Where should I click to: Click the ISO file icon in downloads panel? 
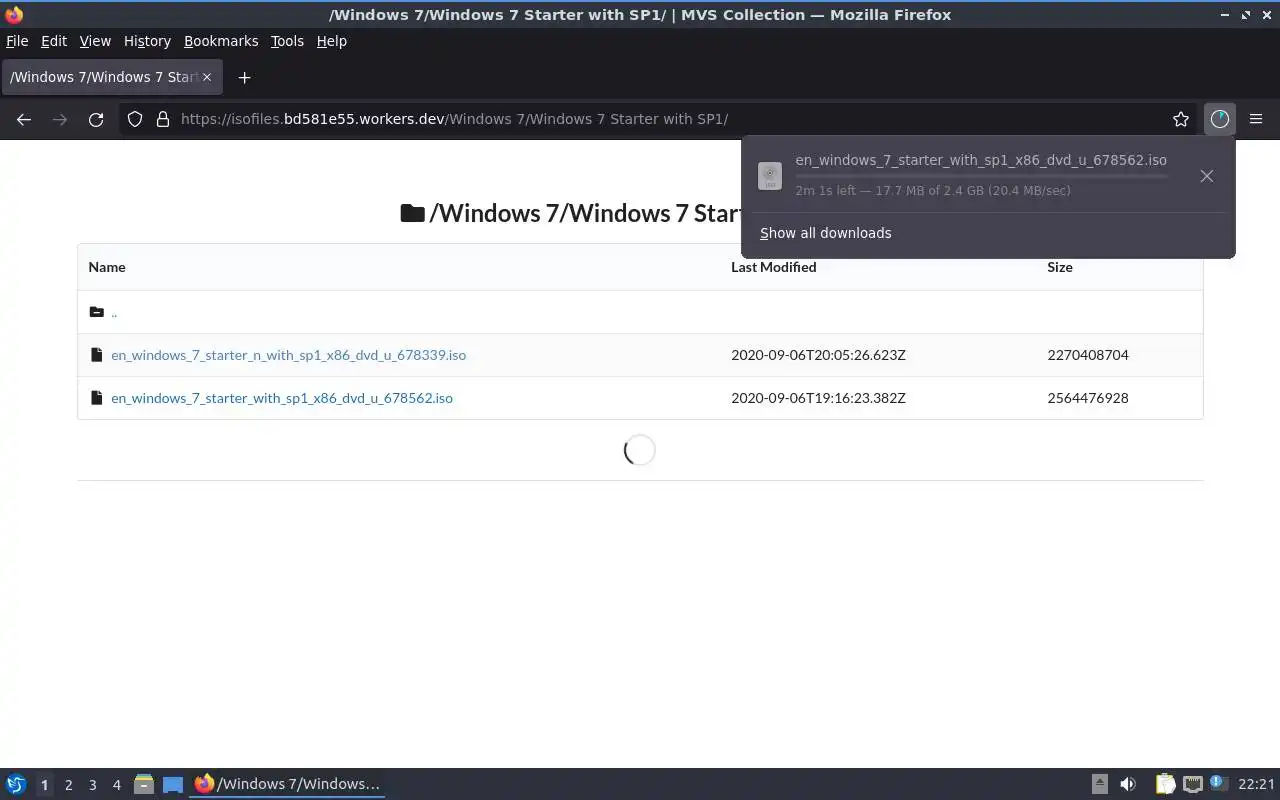[x=770, y=176]
